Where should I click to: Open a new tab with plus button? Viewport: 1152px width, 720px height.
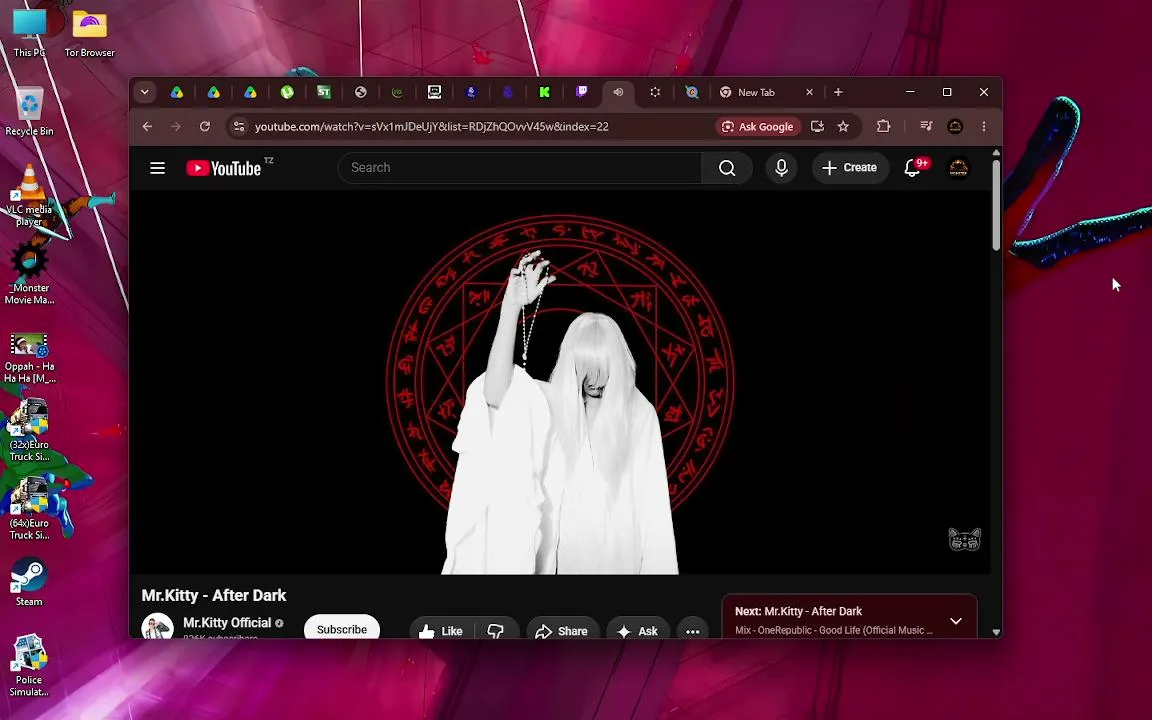click(838, 92)
